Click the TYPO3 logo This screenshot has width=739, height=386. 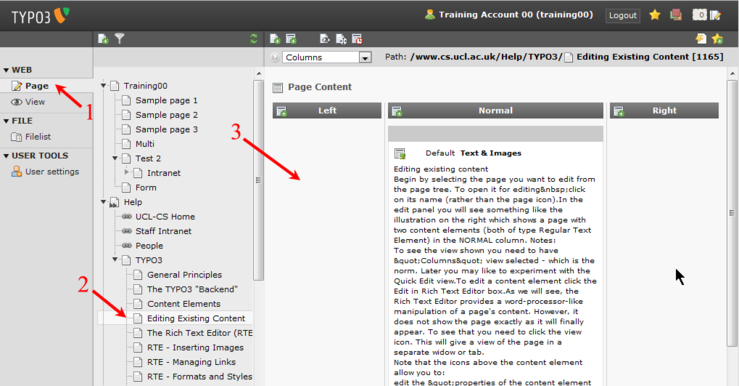point(41,16)
